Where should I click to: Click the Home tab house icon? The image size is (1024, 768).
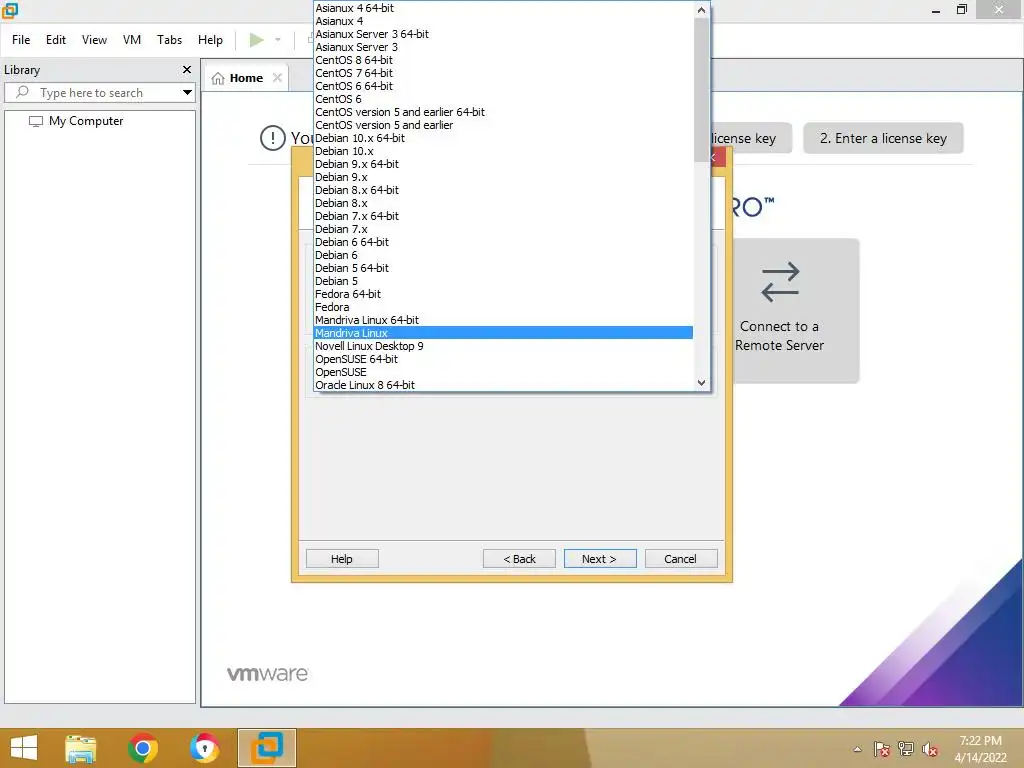(x=218, y=78)
